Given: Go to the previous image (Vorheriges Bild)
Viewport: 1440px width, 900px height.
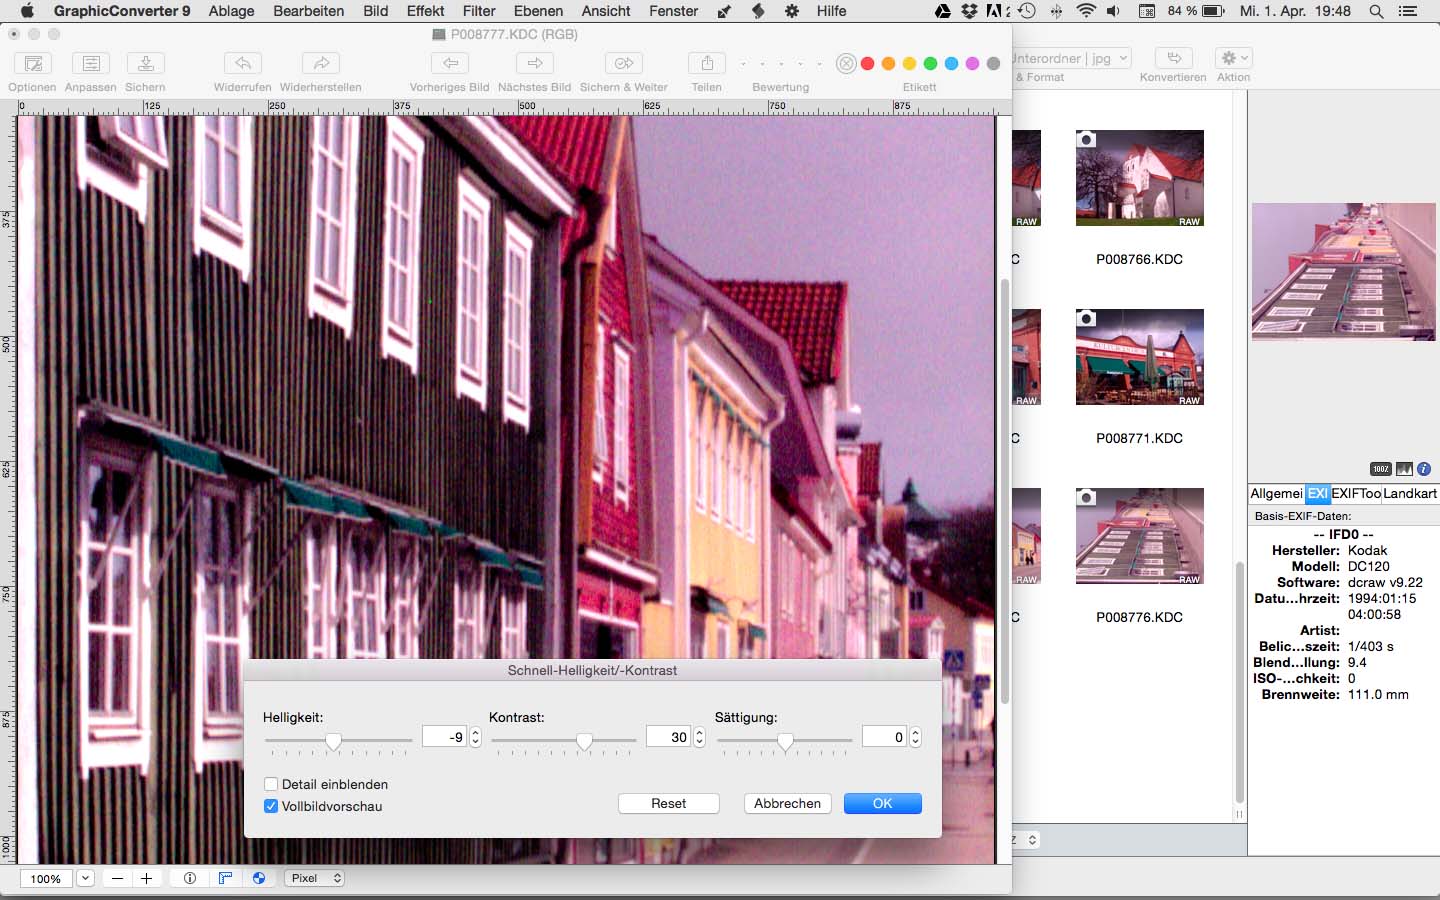Looking at the screenshot, I should pyautogui.click(x=450, y=63).
